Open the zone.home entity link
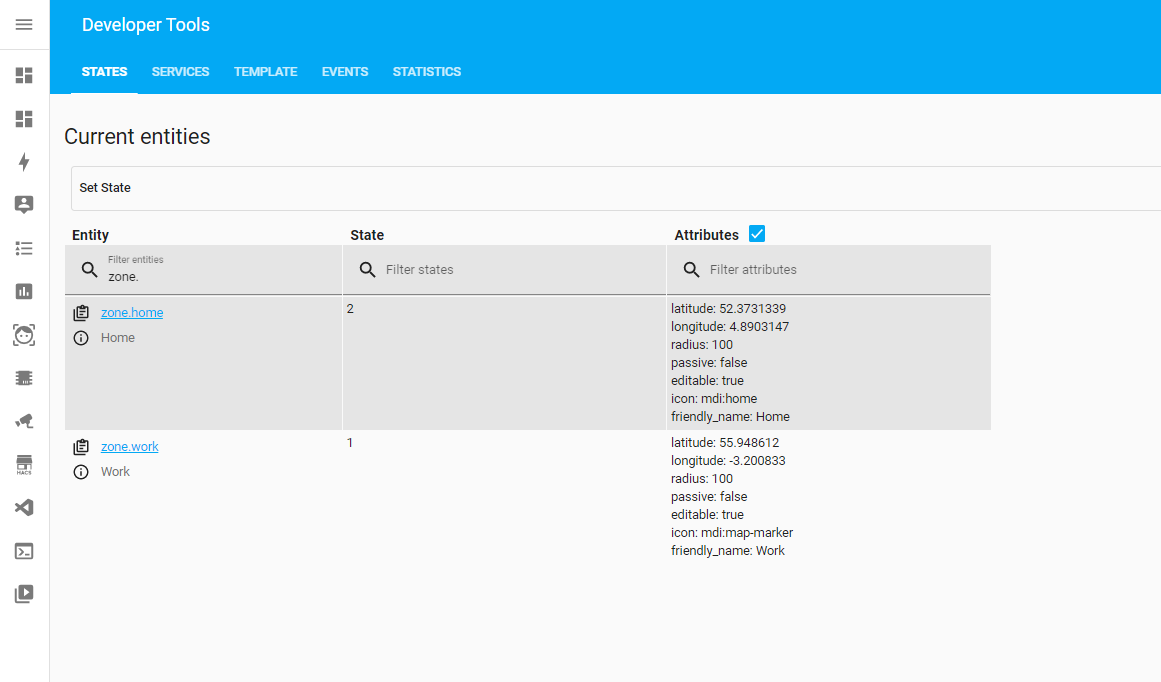 (132, 312)
